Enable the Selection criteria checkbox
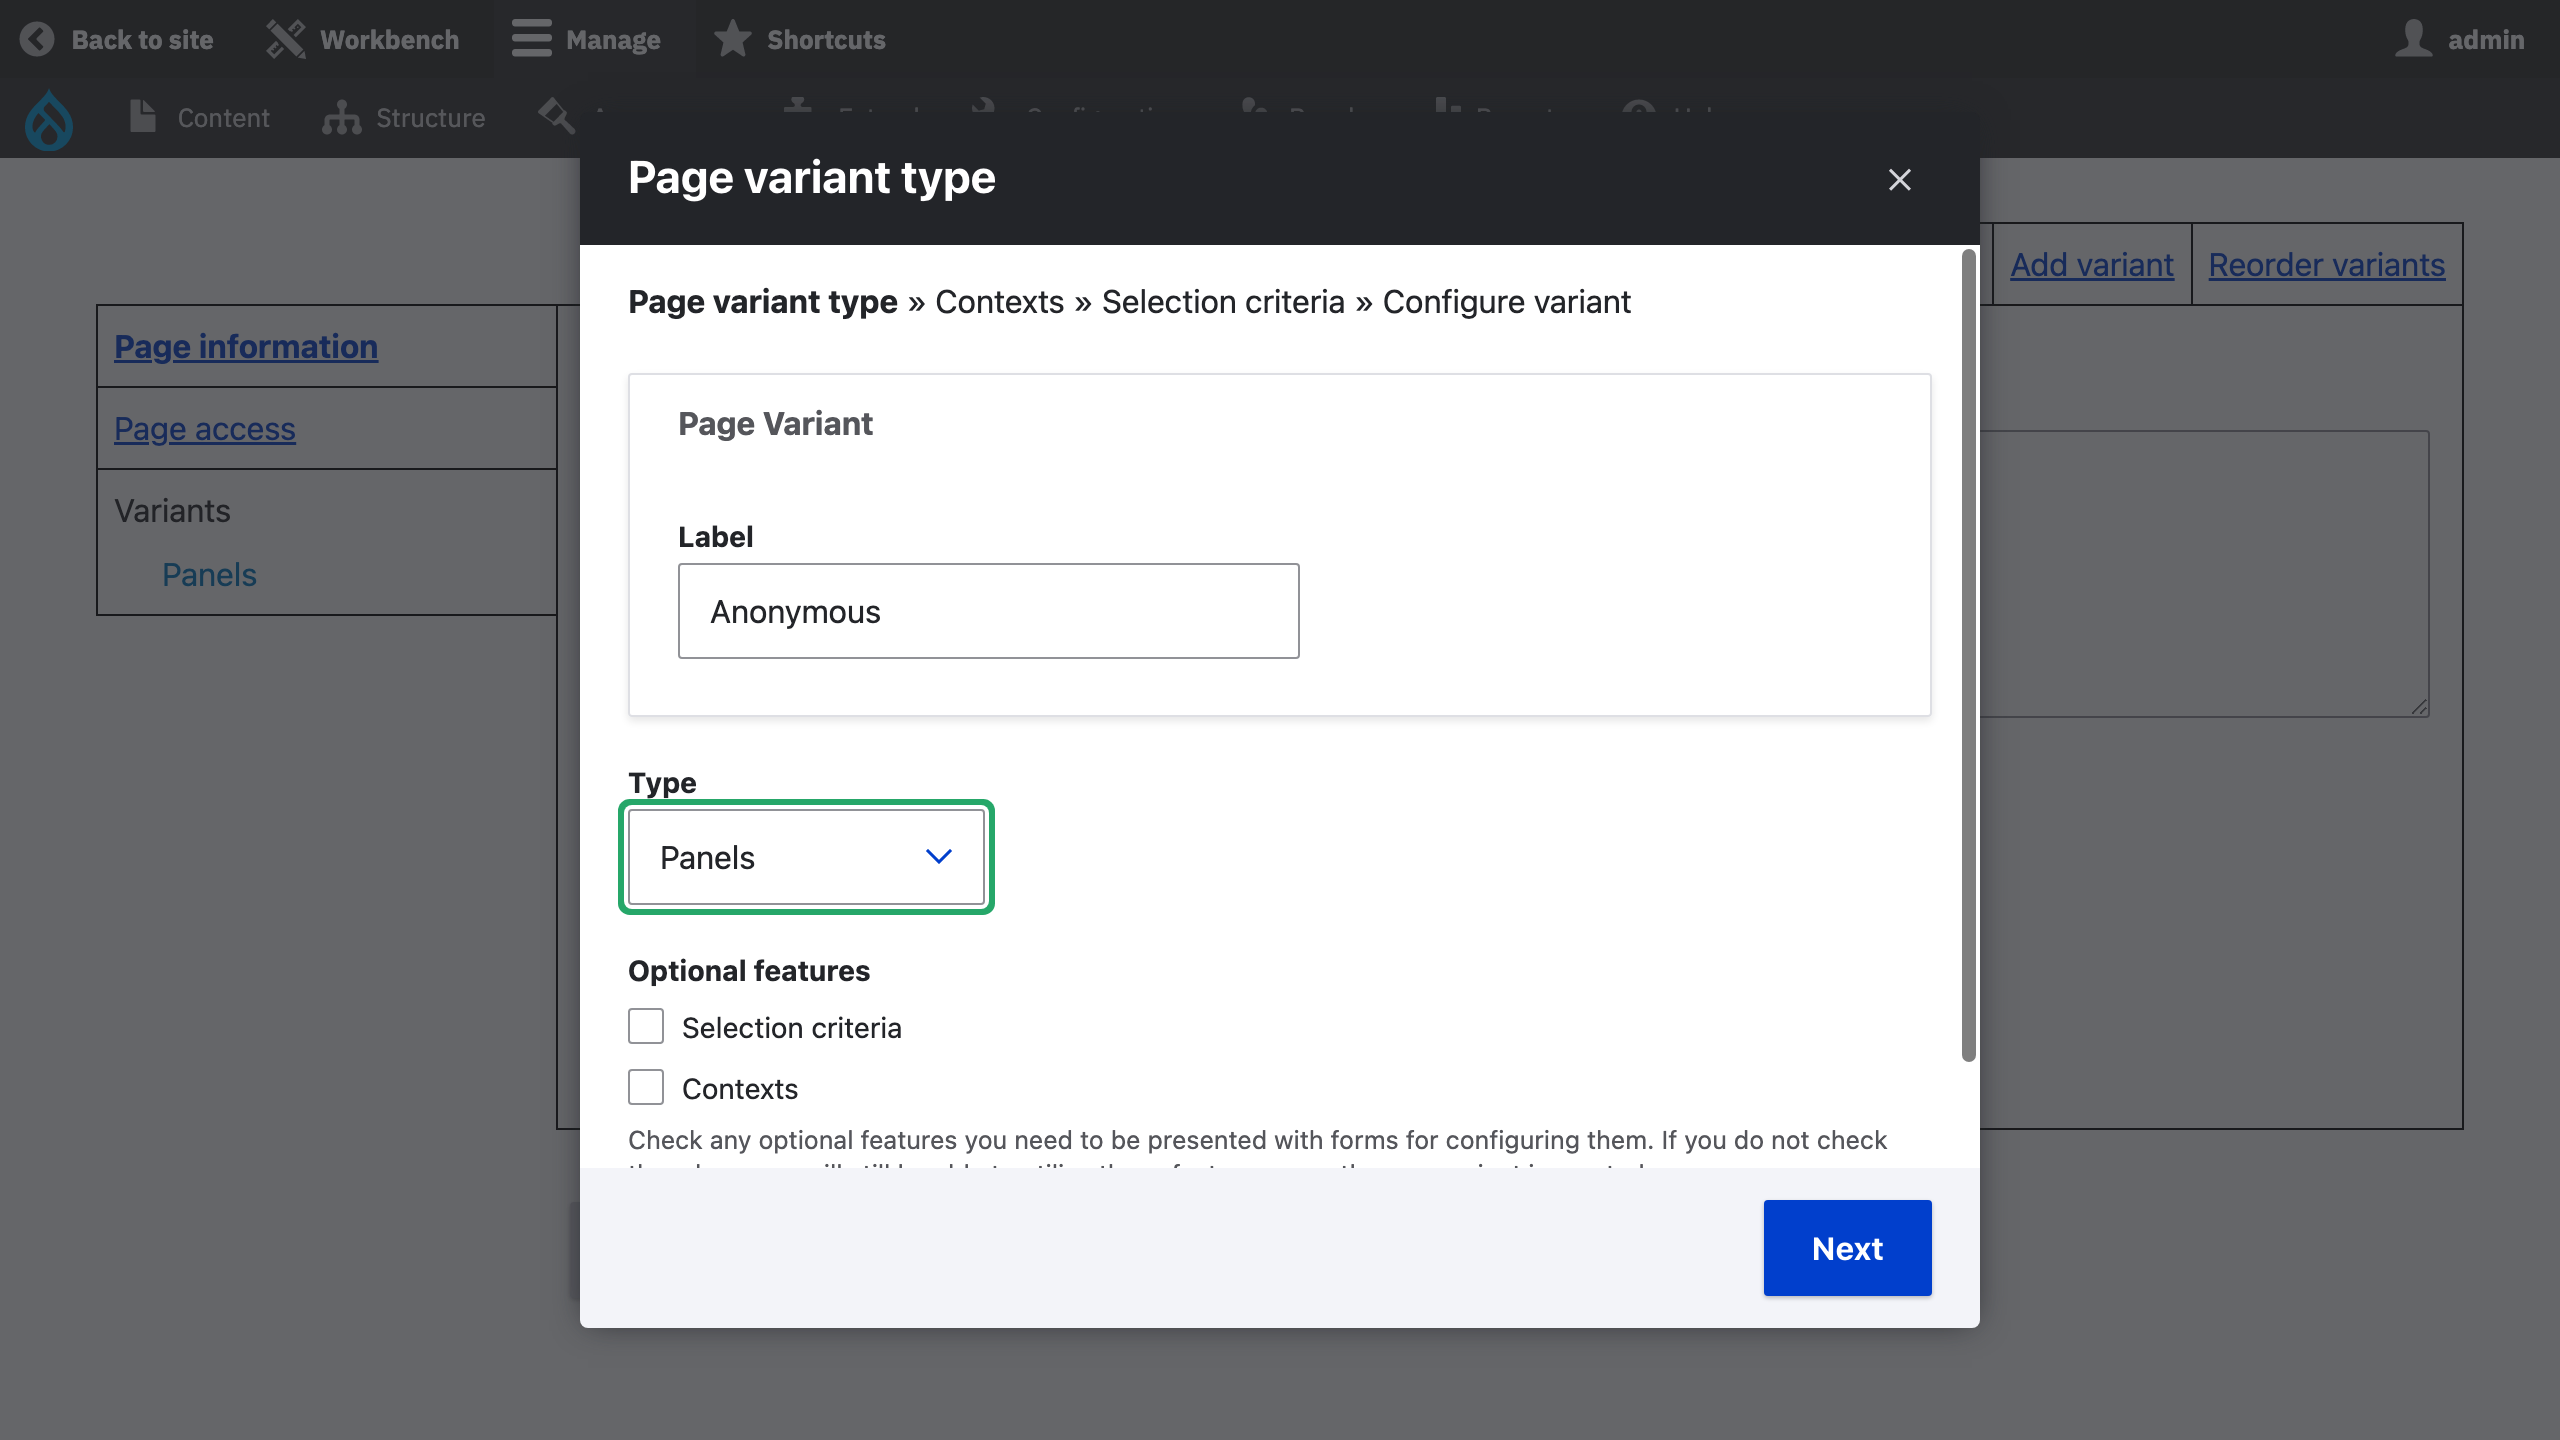Screen dimensions: 2560x1440 click(x=645, y=1025)
